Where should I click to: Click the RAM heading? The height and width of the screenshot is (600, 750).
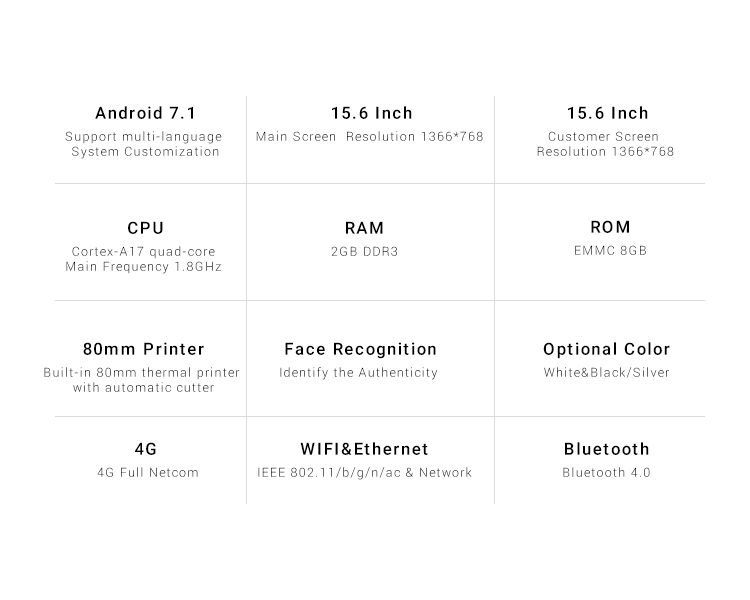364,228
